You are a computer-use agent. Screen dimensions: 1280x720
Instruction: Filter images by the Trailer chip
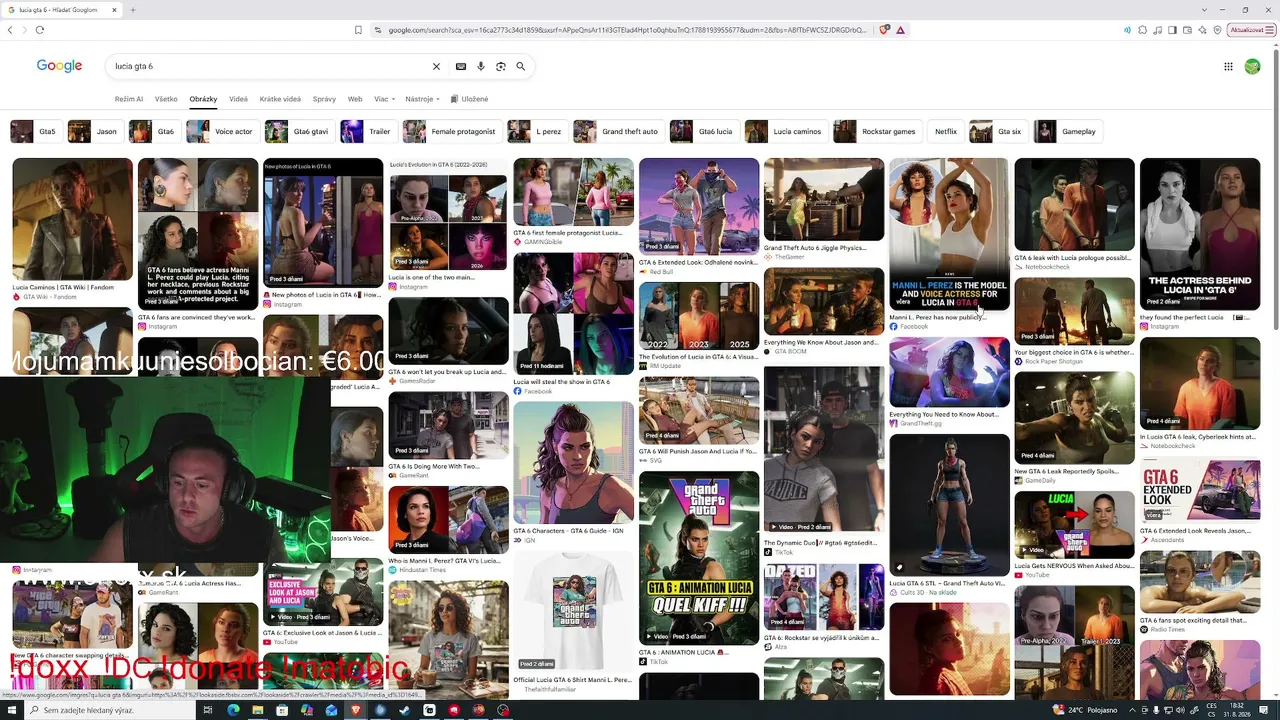[x=368, y=131]
